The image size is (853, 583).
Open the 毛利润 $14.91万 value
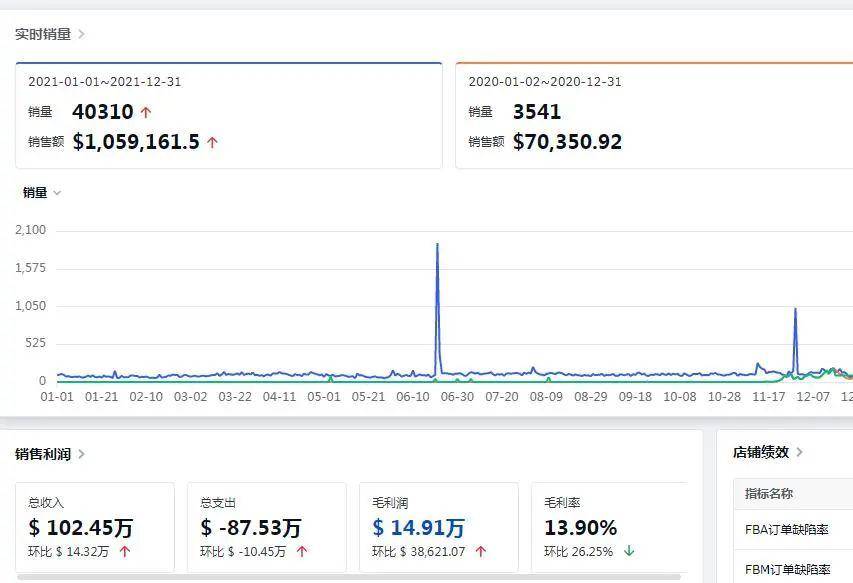(418, 528)
